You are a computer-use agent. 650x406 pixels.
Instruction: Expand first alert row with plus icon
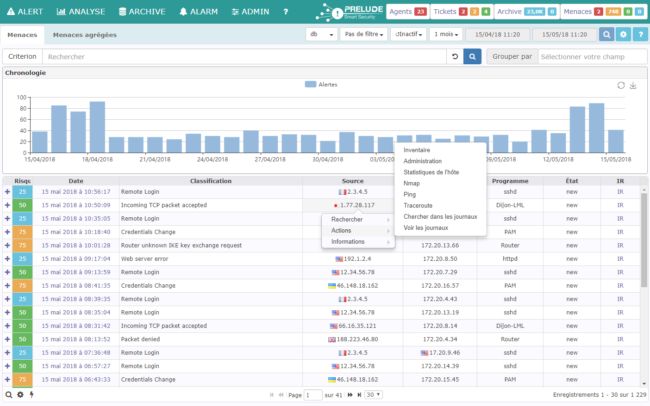7,190
